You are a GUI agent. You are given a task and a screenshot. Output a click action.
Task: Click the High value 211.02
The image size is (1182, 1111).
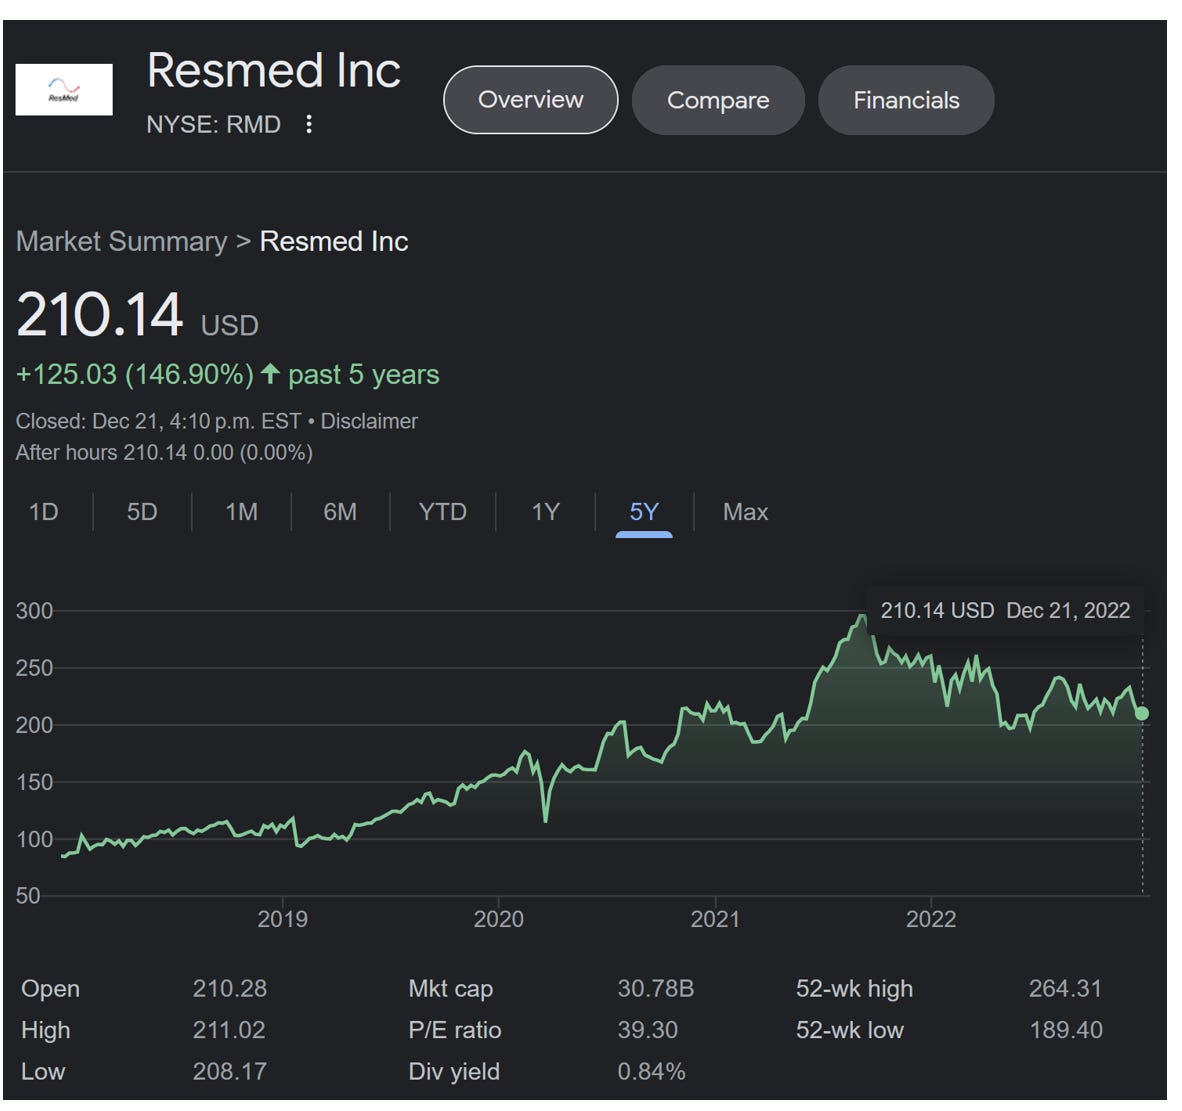pyautogui.click(x=228, y=1030)
